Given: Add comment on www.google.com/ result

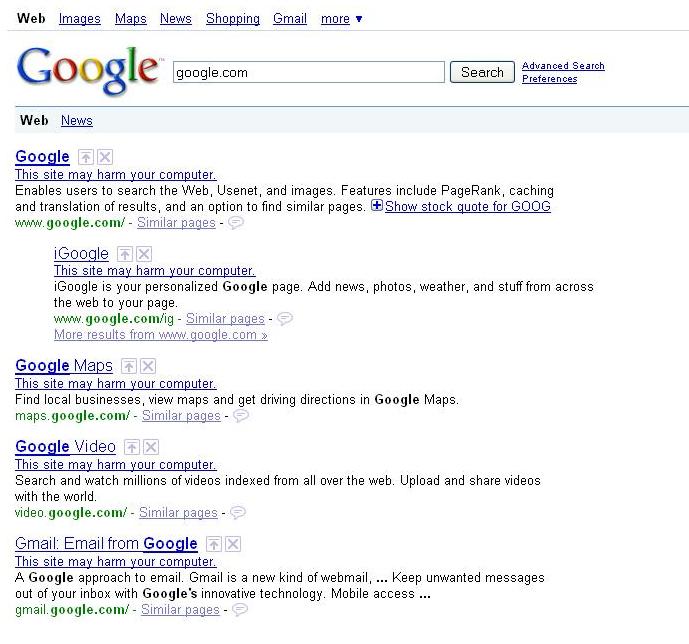Looking at the screenshot, I should click(x=236, y=223).
